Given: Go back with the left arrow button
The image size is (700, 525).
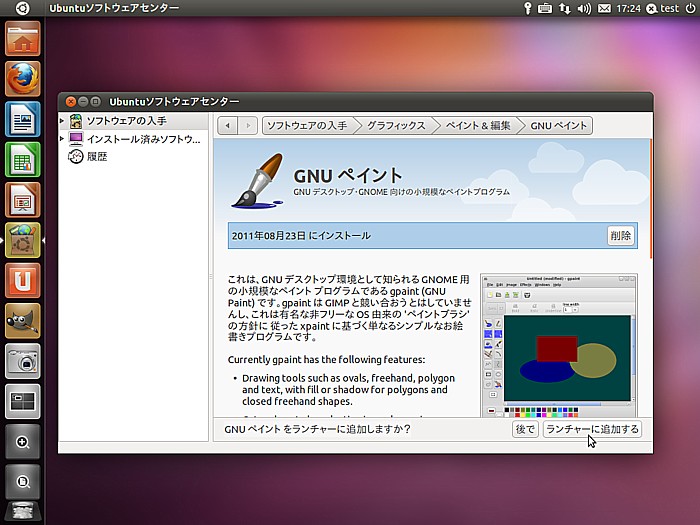Looking at the screenshot, I should [228, 125].
